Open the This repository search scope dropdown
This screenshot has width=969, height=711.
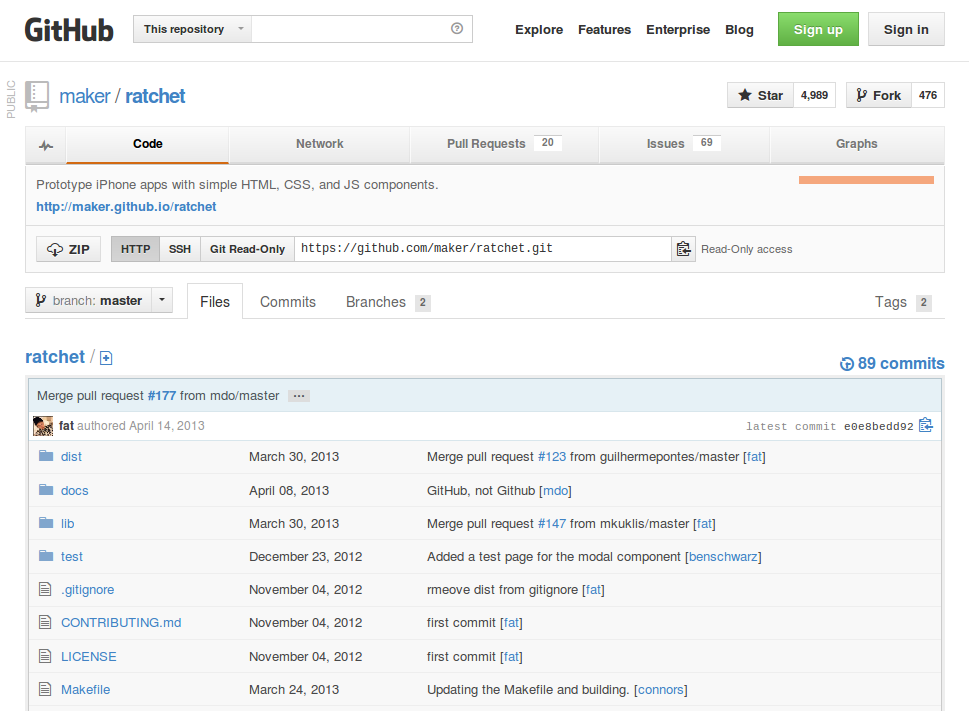tap(191, 29)
